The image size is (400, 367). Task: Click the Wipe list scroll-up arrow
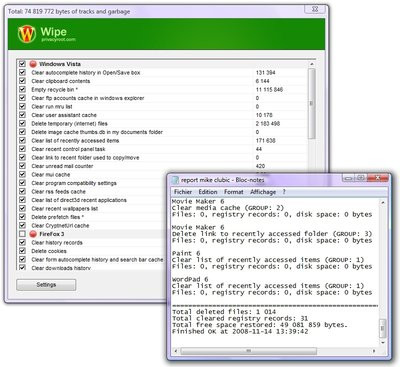pyautogui.click(x=312, y=64)
